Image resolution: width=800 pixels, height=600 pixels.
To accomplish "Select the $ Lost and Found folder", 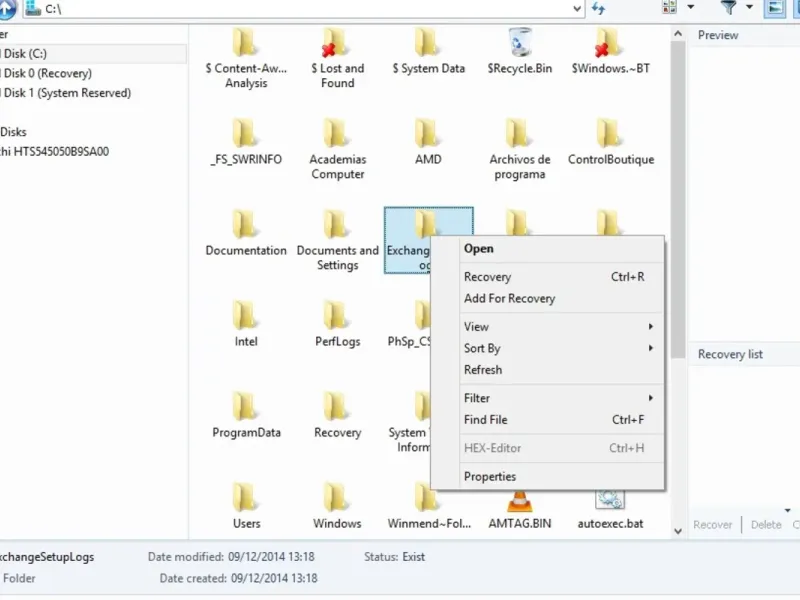I will [x=337, y=59].
